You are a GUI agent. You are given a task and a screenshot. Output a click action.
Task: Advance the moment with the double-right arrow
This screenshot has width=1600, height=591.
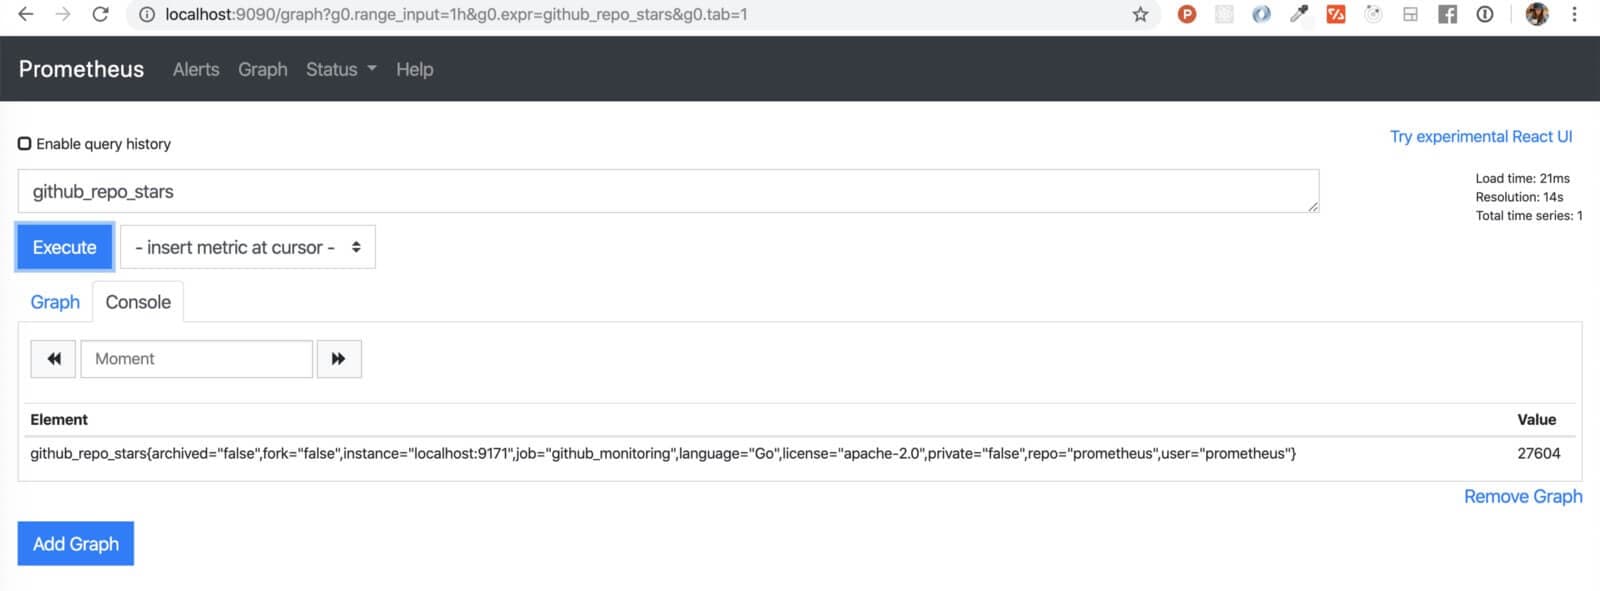point(339,359)
